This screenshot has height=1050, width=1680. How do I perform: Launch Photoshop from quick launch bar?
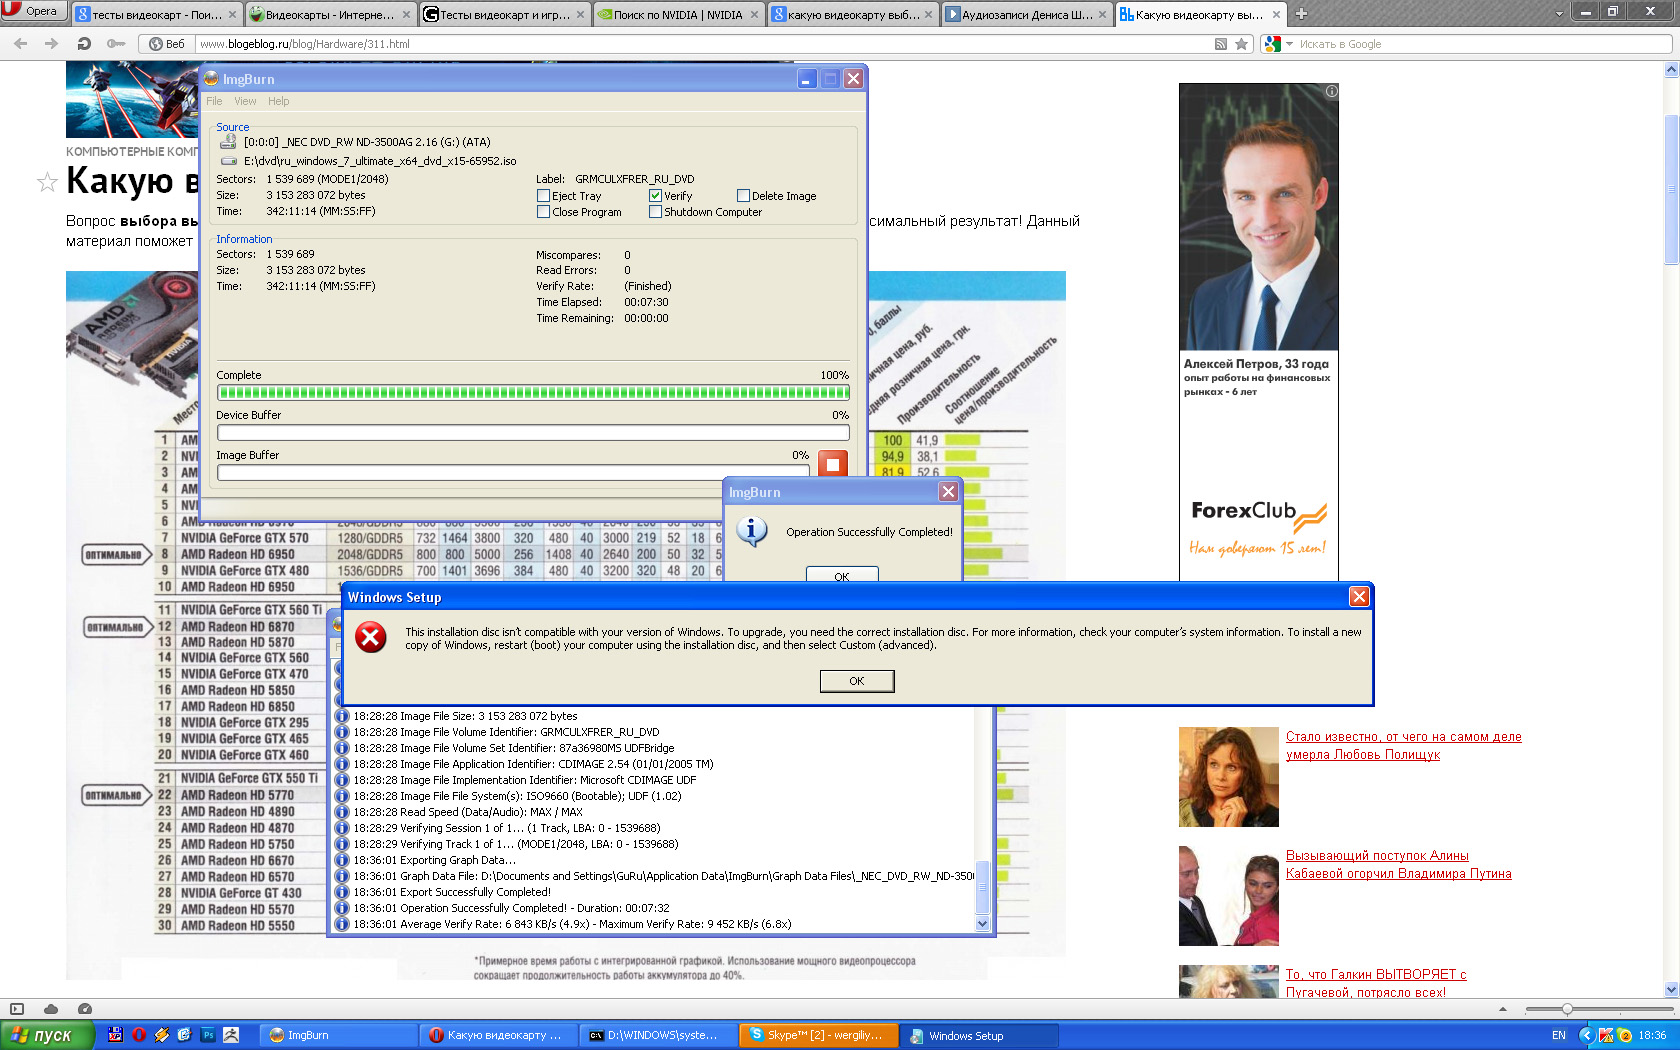(208, 1035)
